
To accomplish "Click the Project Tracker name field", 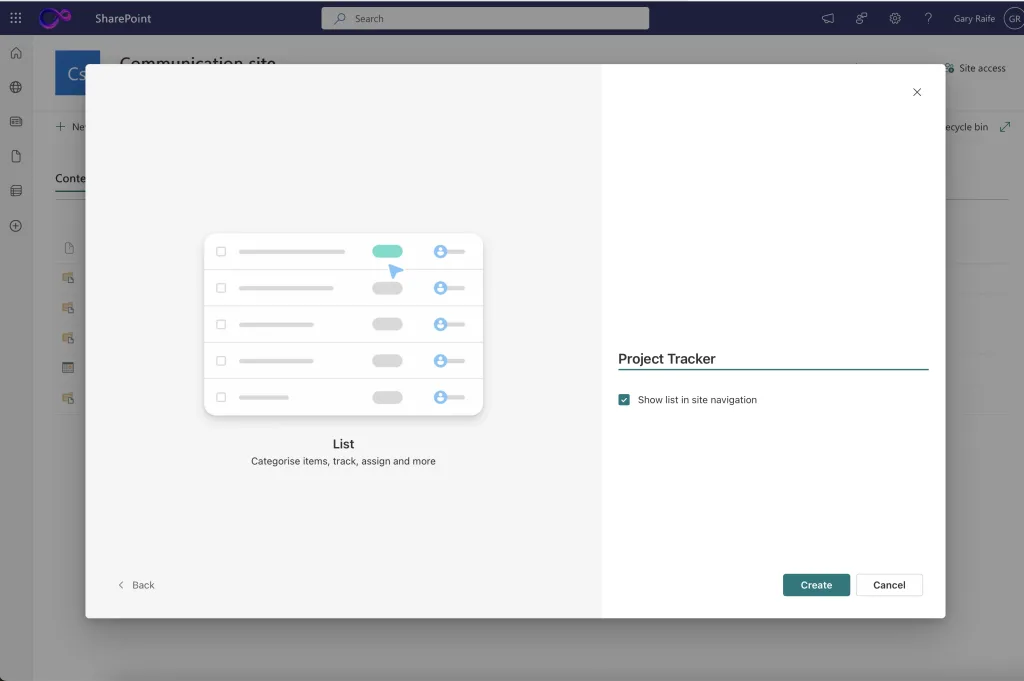I will (x=772, y=359).
